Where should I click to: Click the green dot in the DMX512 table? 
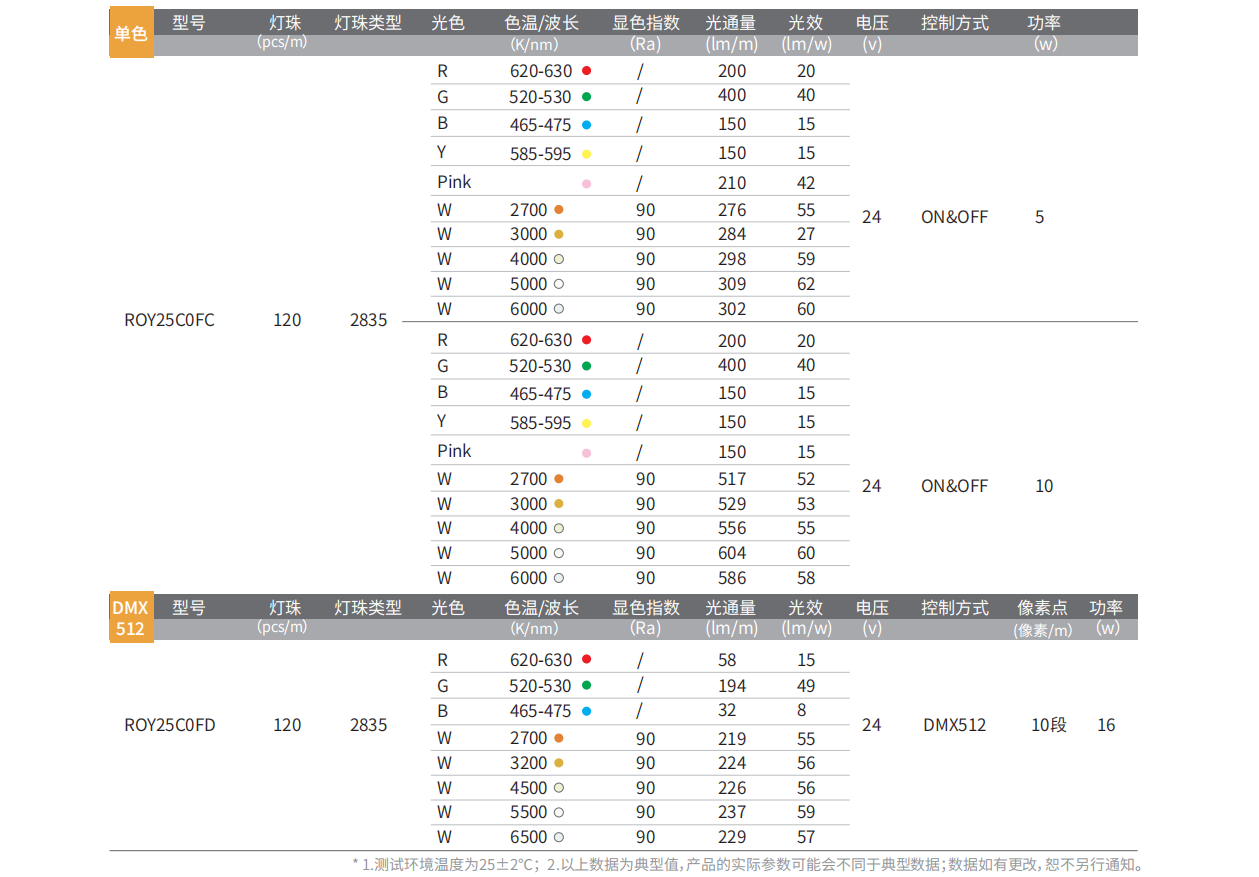(586, 686)
